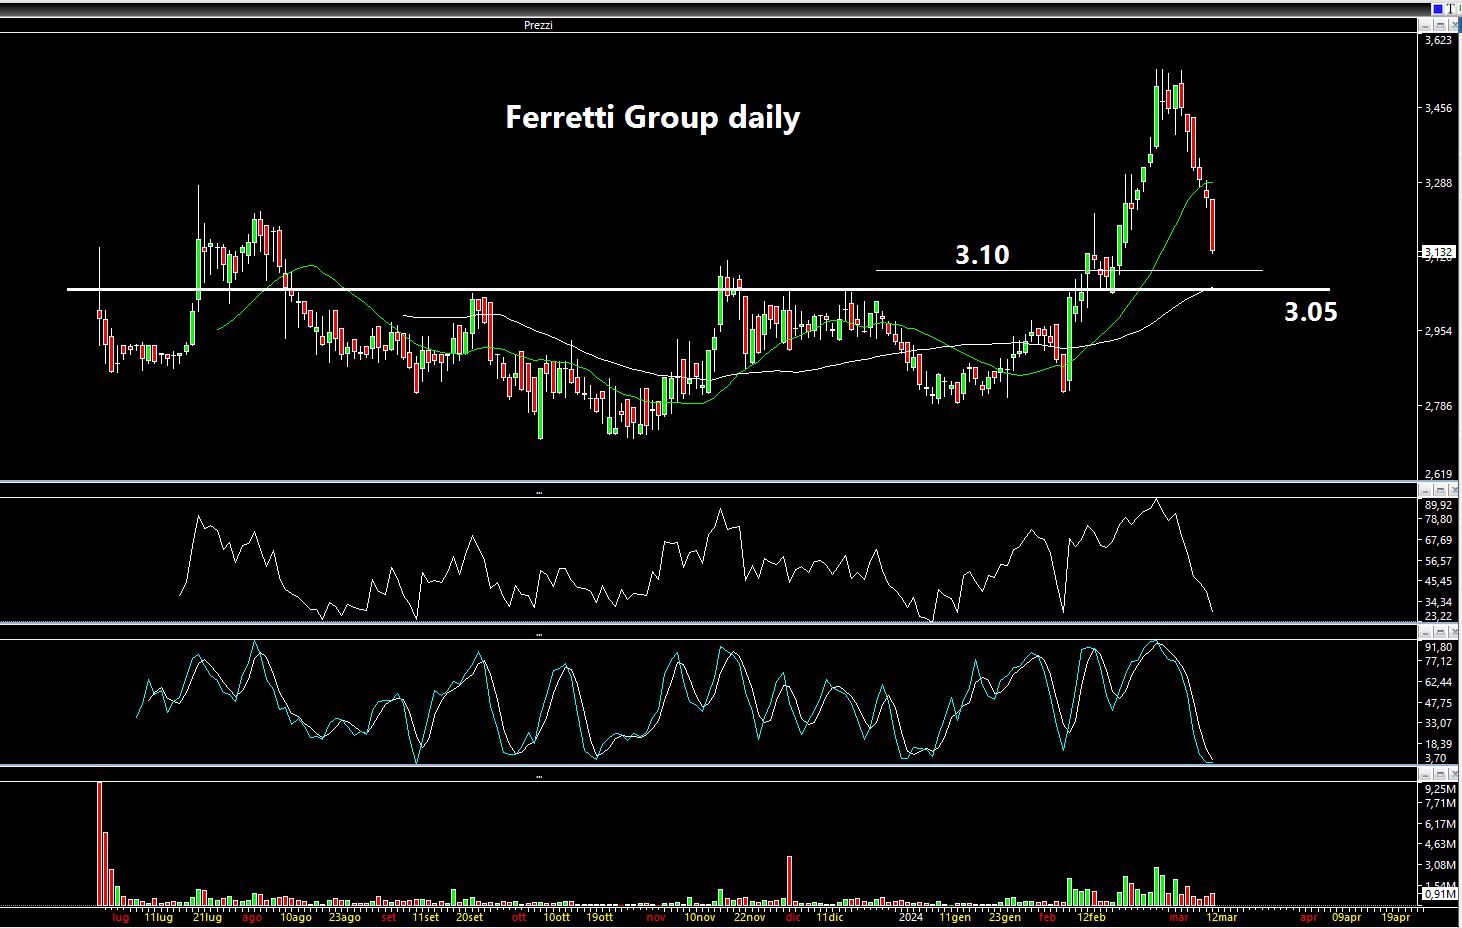
Task: Click the 45,45 oscillator scale value
Action: (1438, 581)
